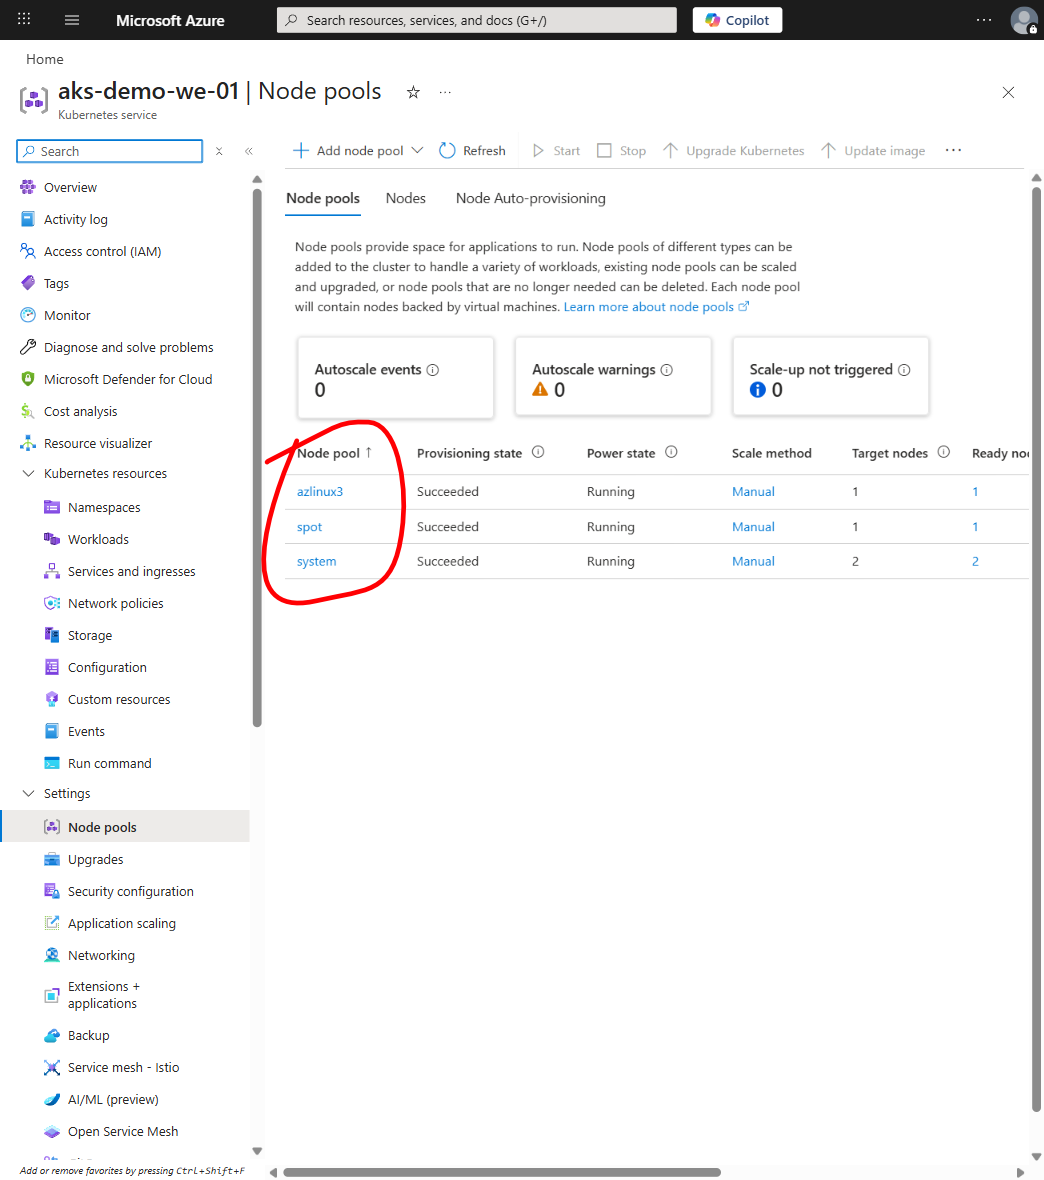Favorite this page with the star icon
This screenshot has width=1044, height=1180.
pos(413,93)
